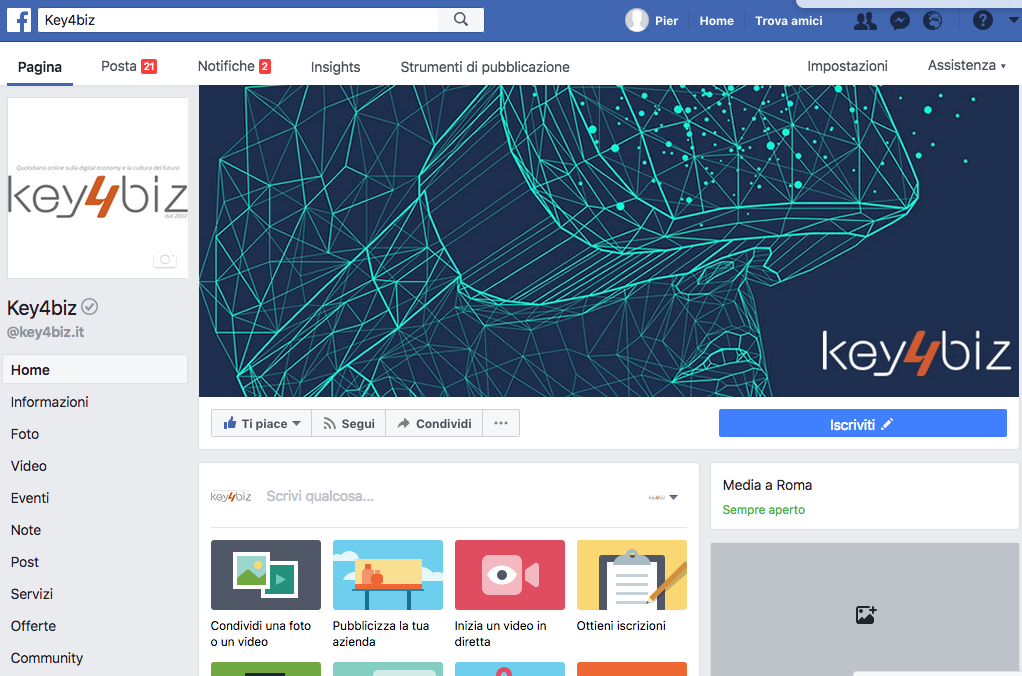Open Foto in the sidebar
The image size is (1022, 676).
[25, 434]
